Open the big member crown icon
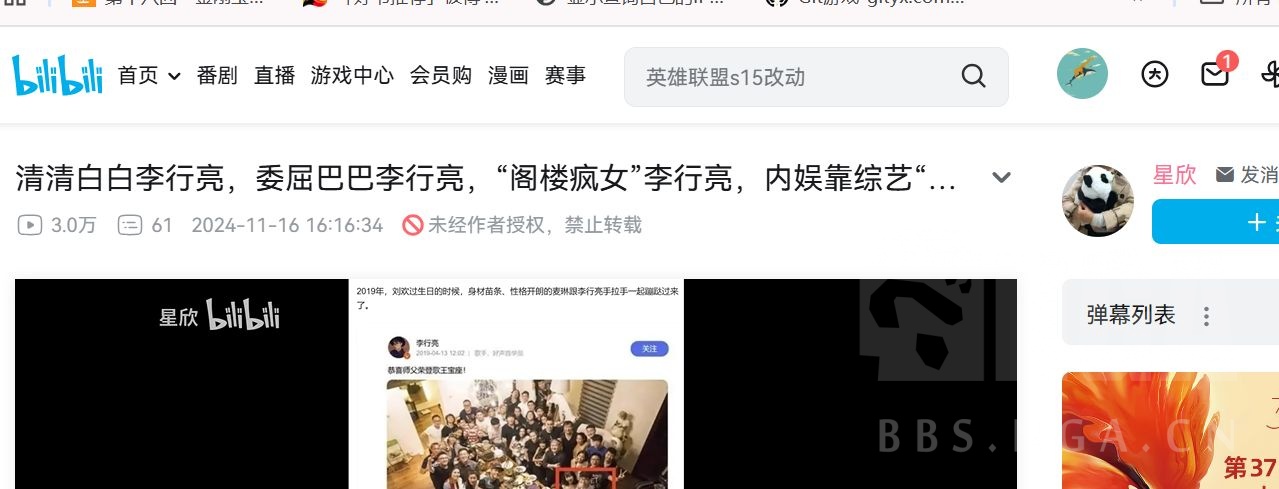 (1155, 74)
